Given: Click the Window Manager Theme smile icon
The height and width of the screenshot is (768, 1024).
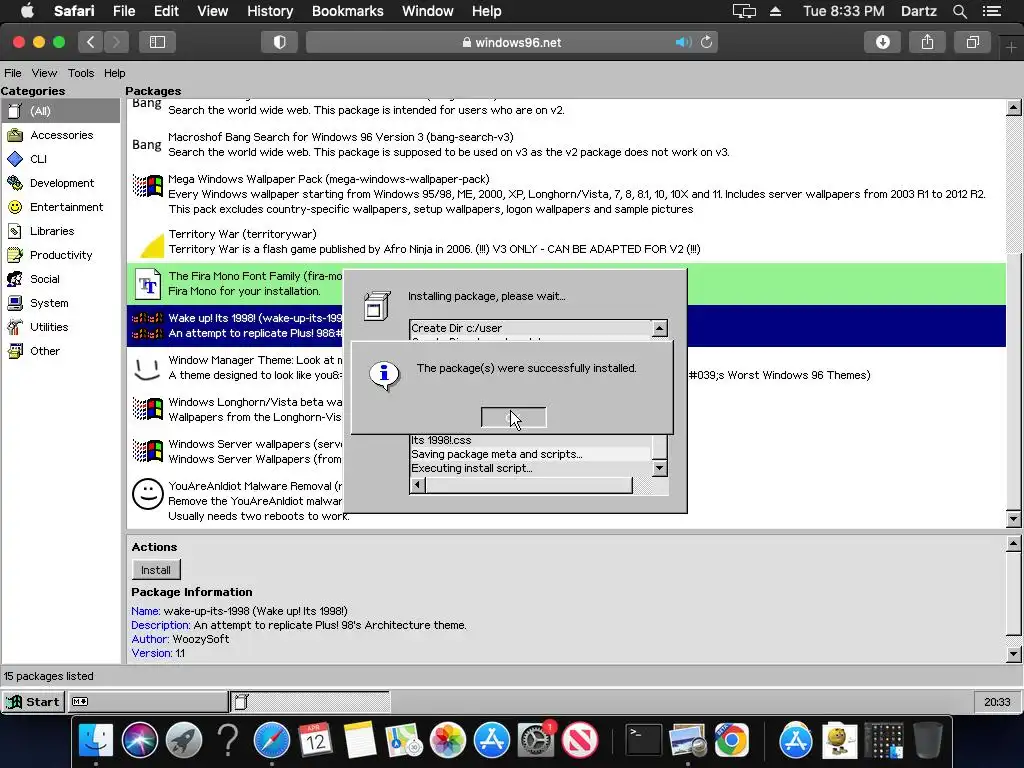Looking at the screenshot, I should 147,369.
